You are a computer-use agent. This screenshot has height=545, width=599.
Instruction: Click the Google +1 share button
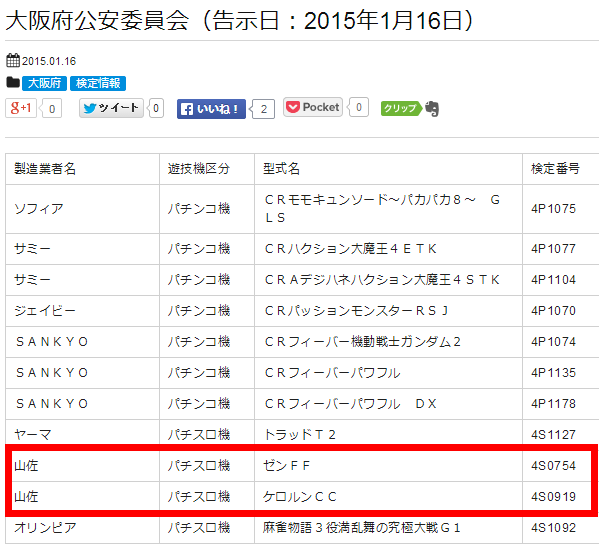tap(21, 108)
